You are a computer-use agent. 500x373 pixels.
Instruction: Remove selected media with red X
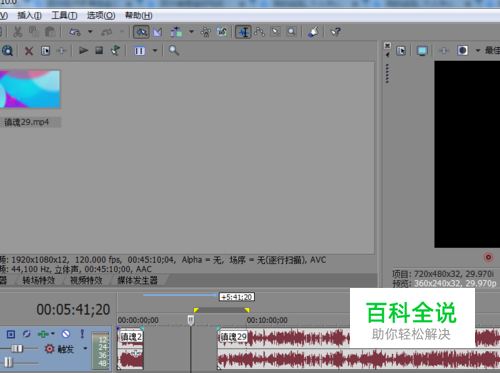tap(29, 51)
